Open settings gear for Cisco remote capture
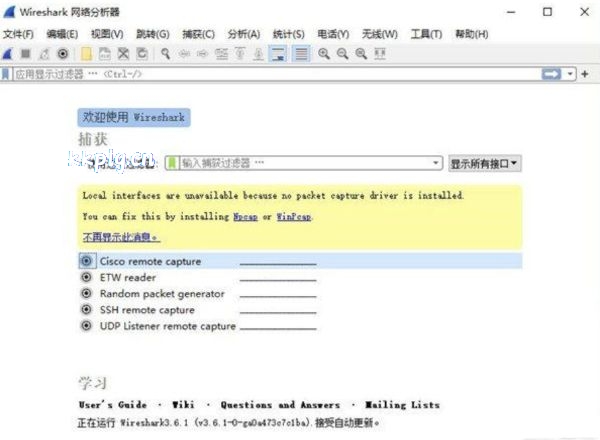The height and width of the screenshot is (440, 600). click(x=86, y=261)
